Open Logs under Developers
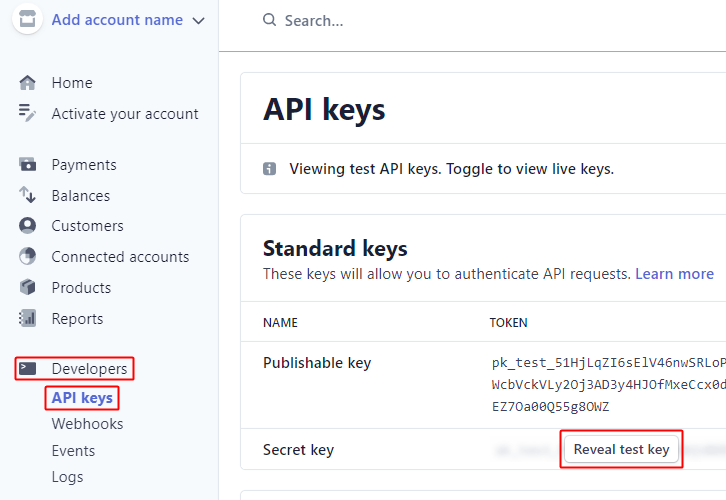Viewport: 726px width, 500px height. pos(67,477)
